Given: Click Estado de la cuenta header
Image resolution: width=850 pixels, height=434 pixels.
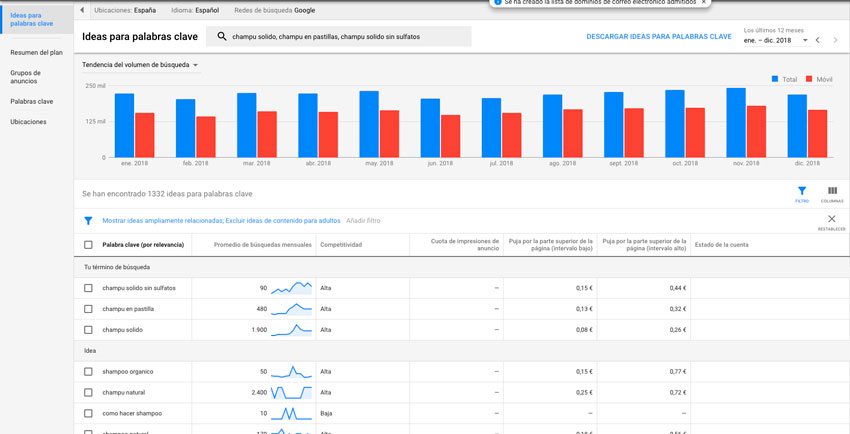Looking at the screenshot, I should tap(722, 245).
